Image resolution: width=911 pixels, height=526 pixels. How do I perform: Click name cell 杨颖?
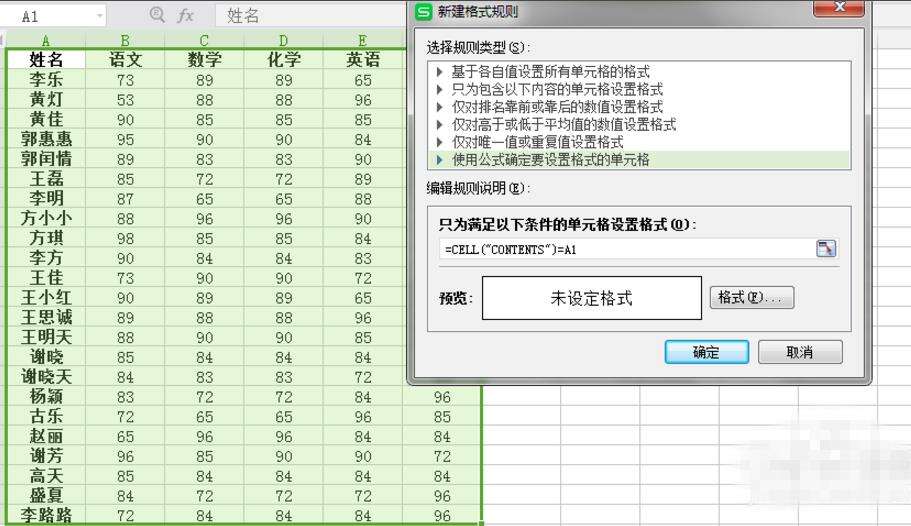click(46, 396)
